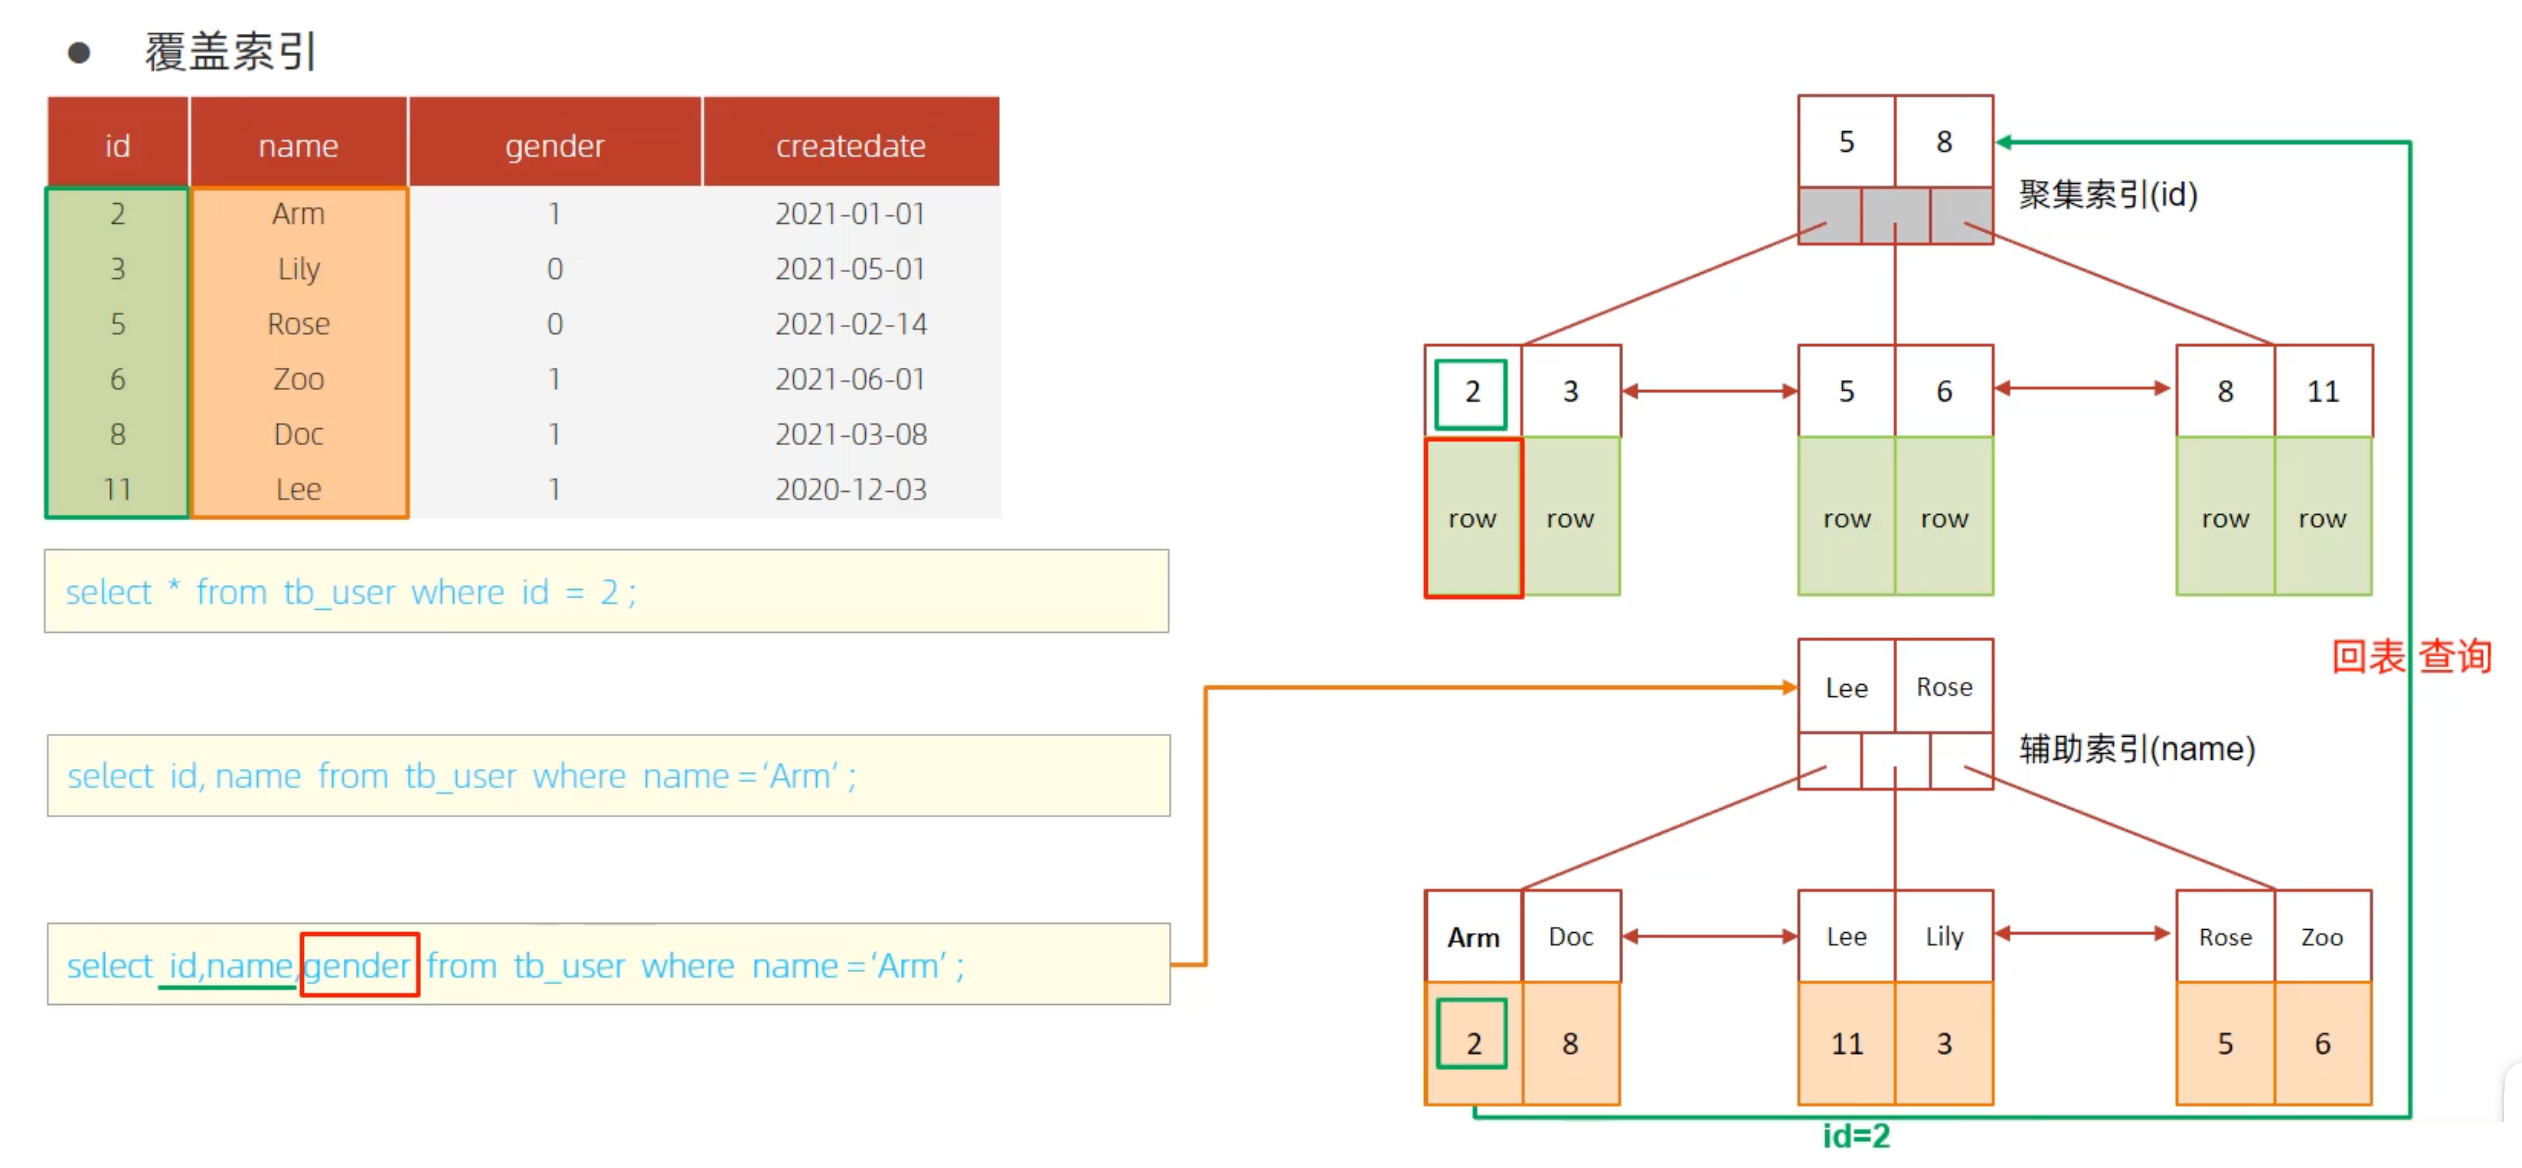Image resolution: width=2522 pixels, height=1168 pixels.
Task: Select the 'gender' table header
Action: 555,143
